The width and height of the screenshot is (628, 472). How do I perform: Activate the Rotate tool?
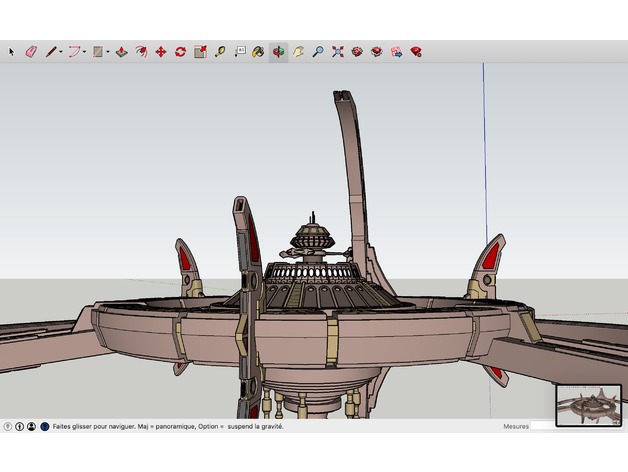click(x=180, y=51)
